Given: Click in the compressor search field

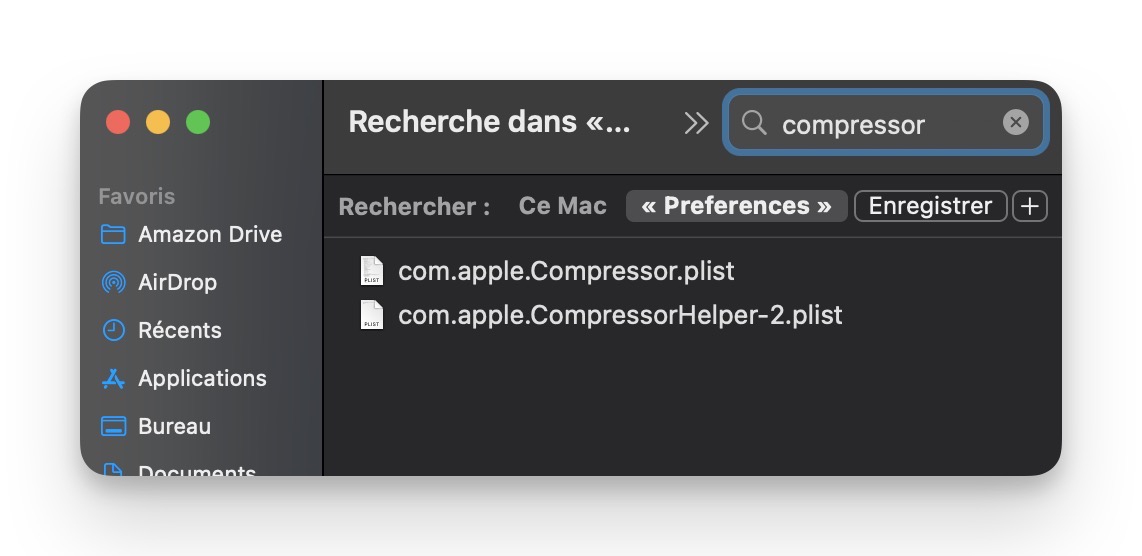Looking at the screenshot, I should (880, 124).
